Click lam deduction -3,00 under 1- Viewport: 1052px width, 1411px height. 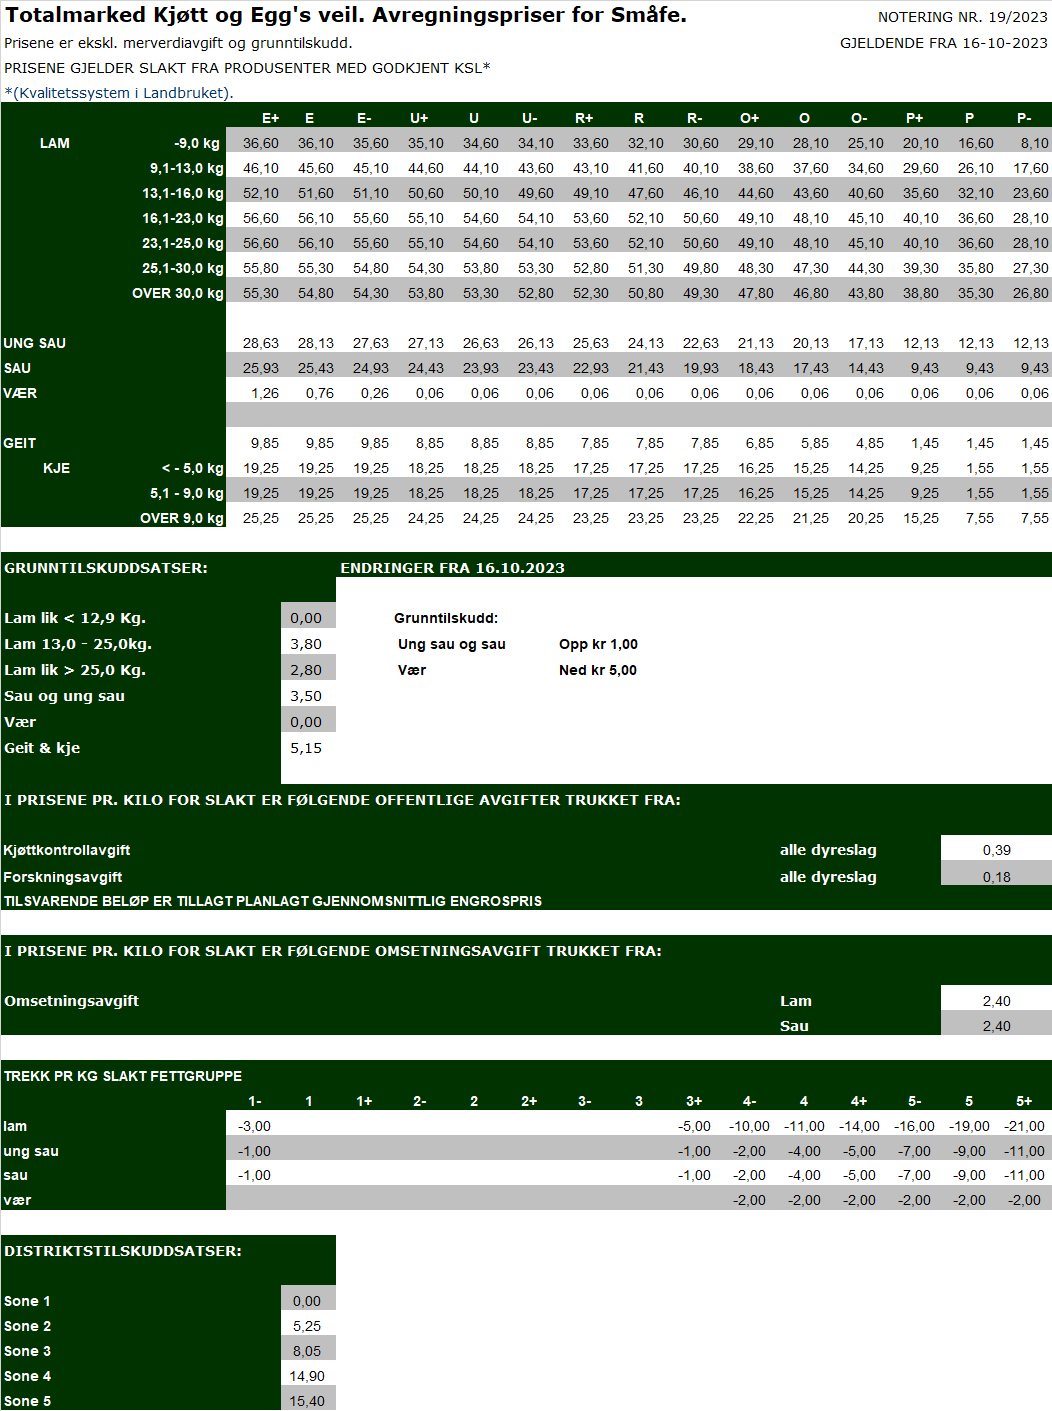(x=255, y=1126)
